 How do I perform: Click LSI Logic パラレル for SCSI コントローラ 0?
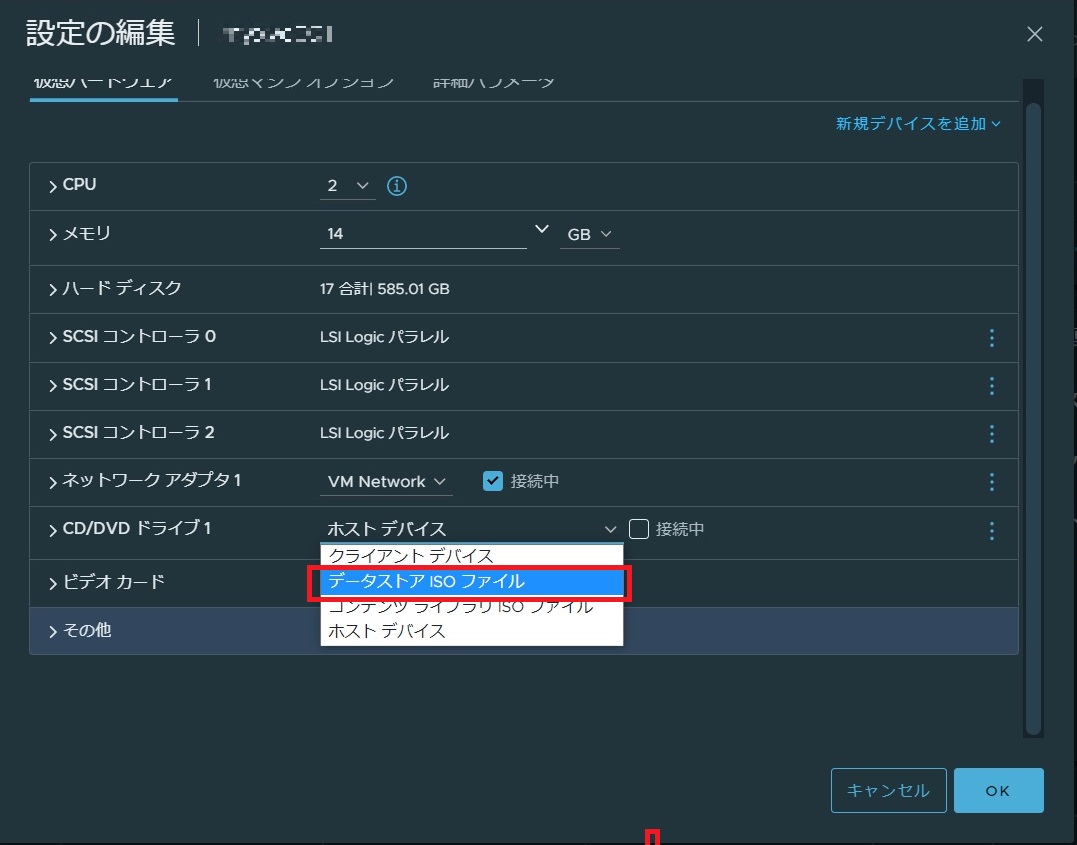(385, 337)
